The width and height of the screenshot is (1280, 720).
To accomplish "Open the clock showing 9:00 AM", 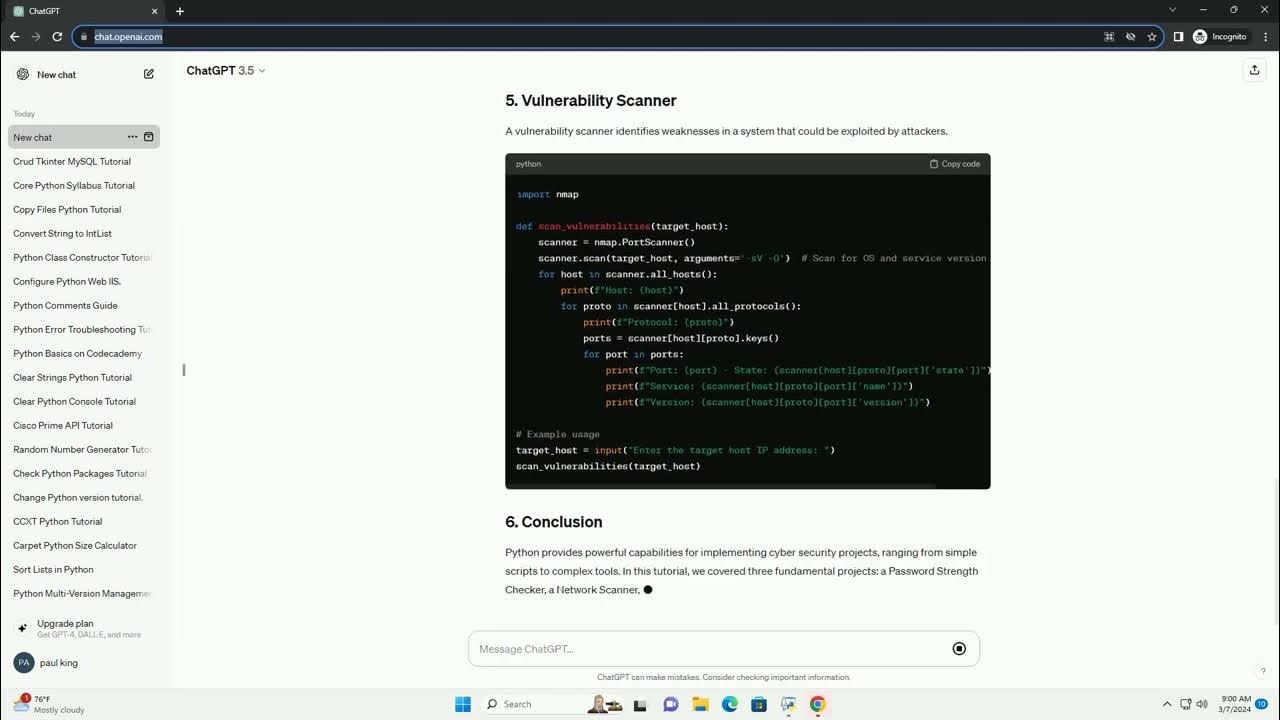I will point(1233,704).
